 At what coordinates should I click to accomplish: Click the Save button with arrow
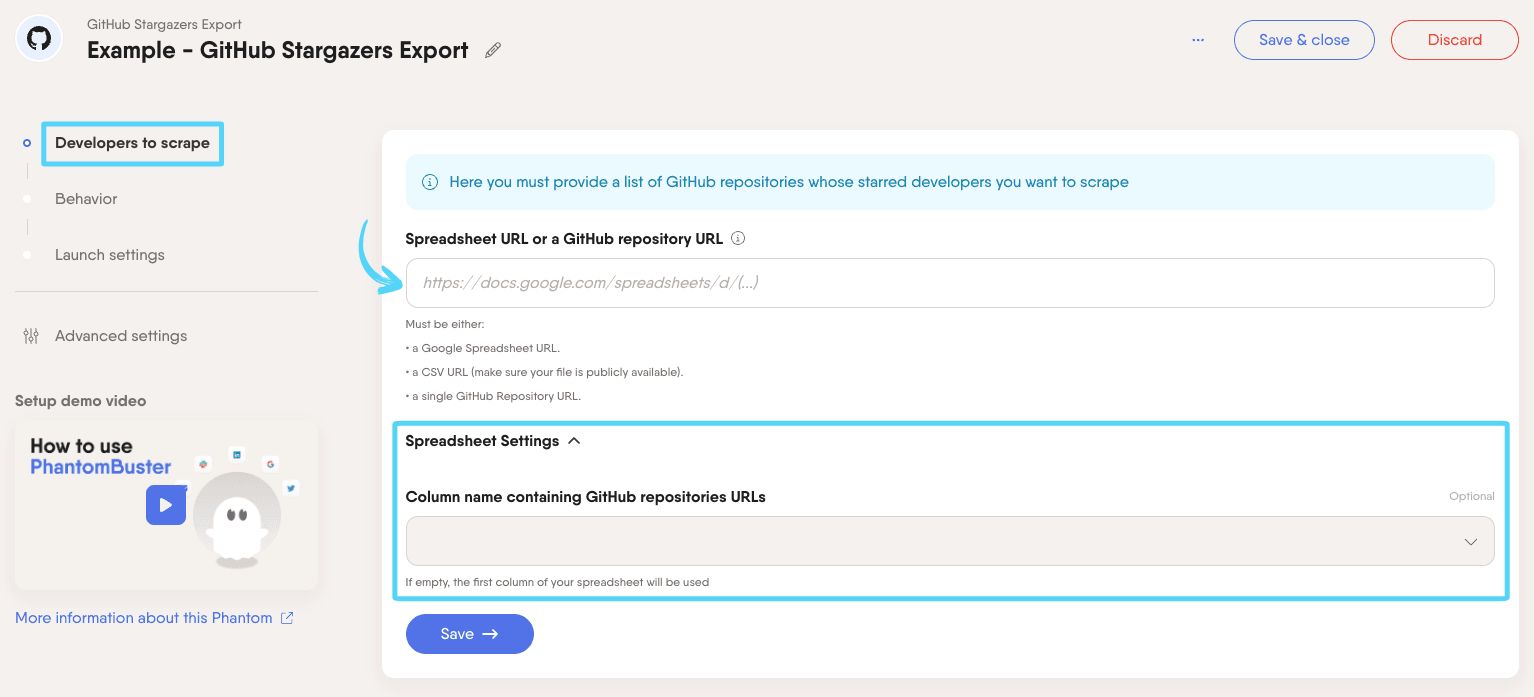point(470,634)
